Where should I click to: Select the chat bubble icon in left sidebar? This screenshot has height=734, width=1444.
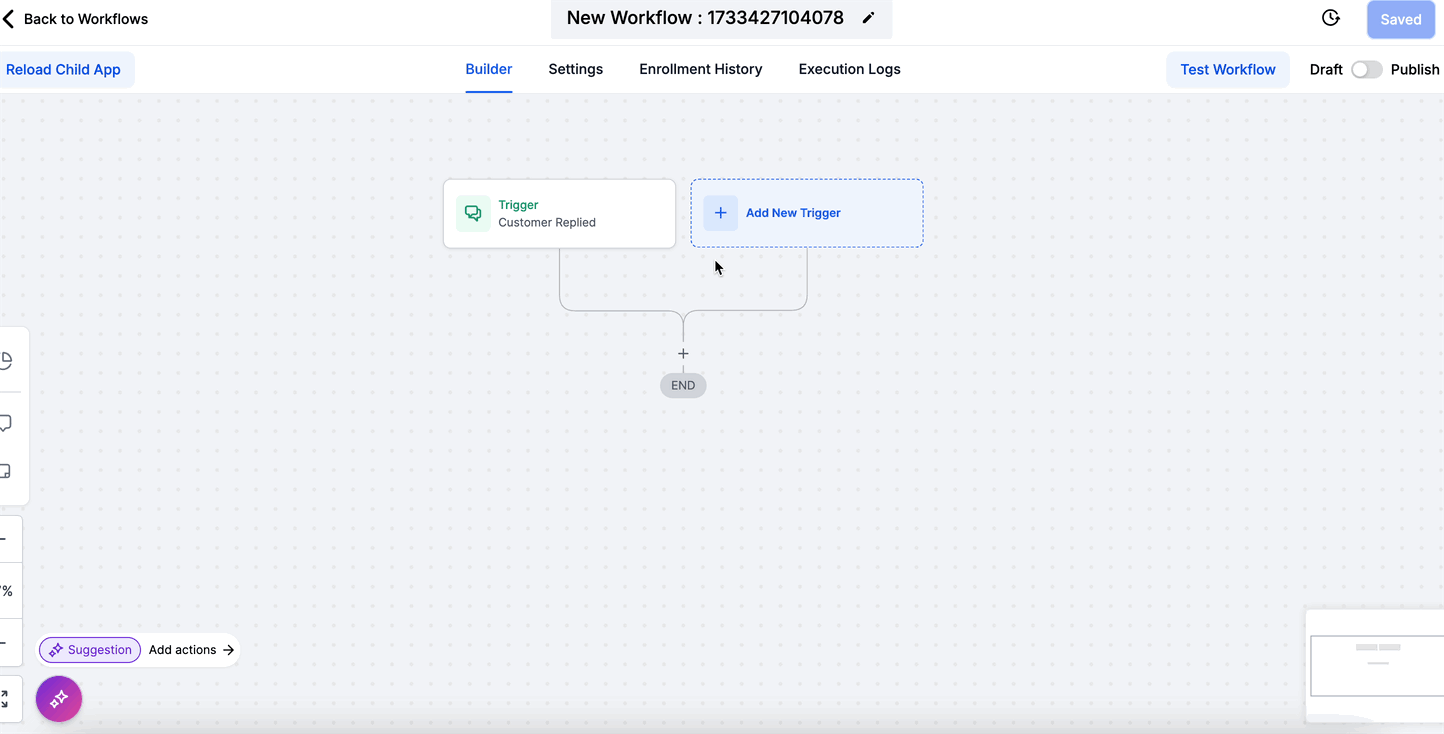point(5,423)
